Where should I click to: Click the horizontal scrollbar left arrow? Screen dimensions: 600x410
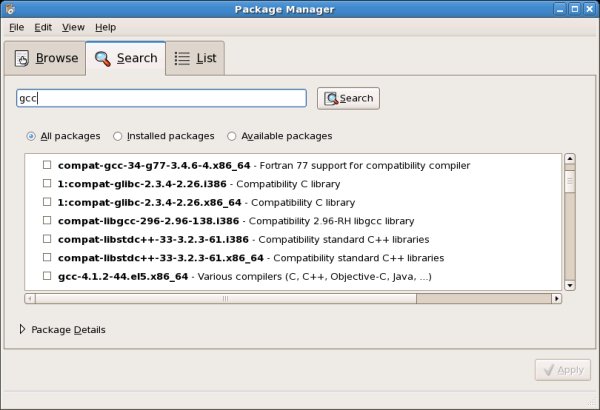tap(30, 299)
